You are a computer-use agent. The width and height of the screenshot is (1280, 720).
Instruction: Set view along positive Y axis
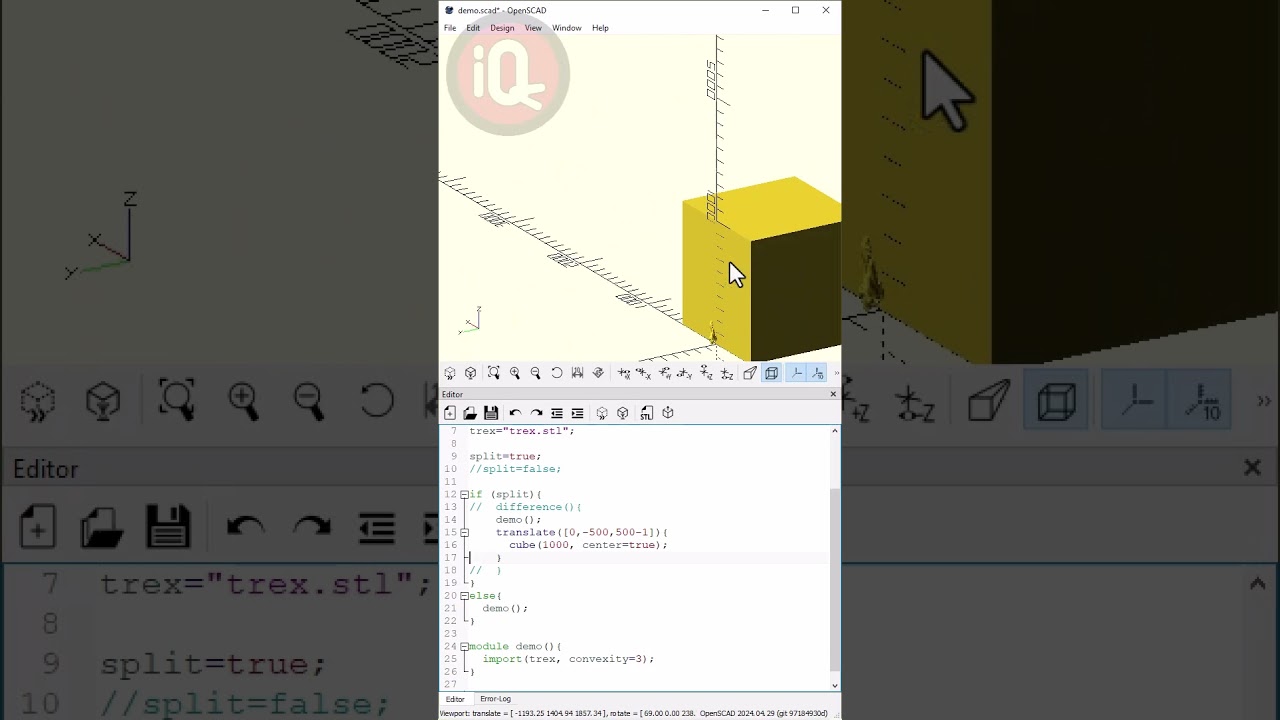(665, 374)
